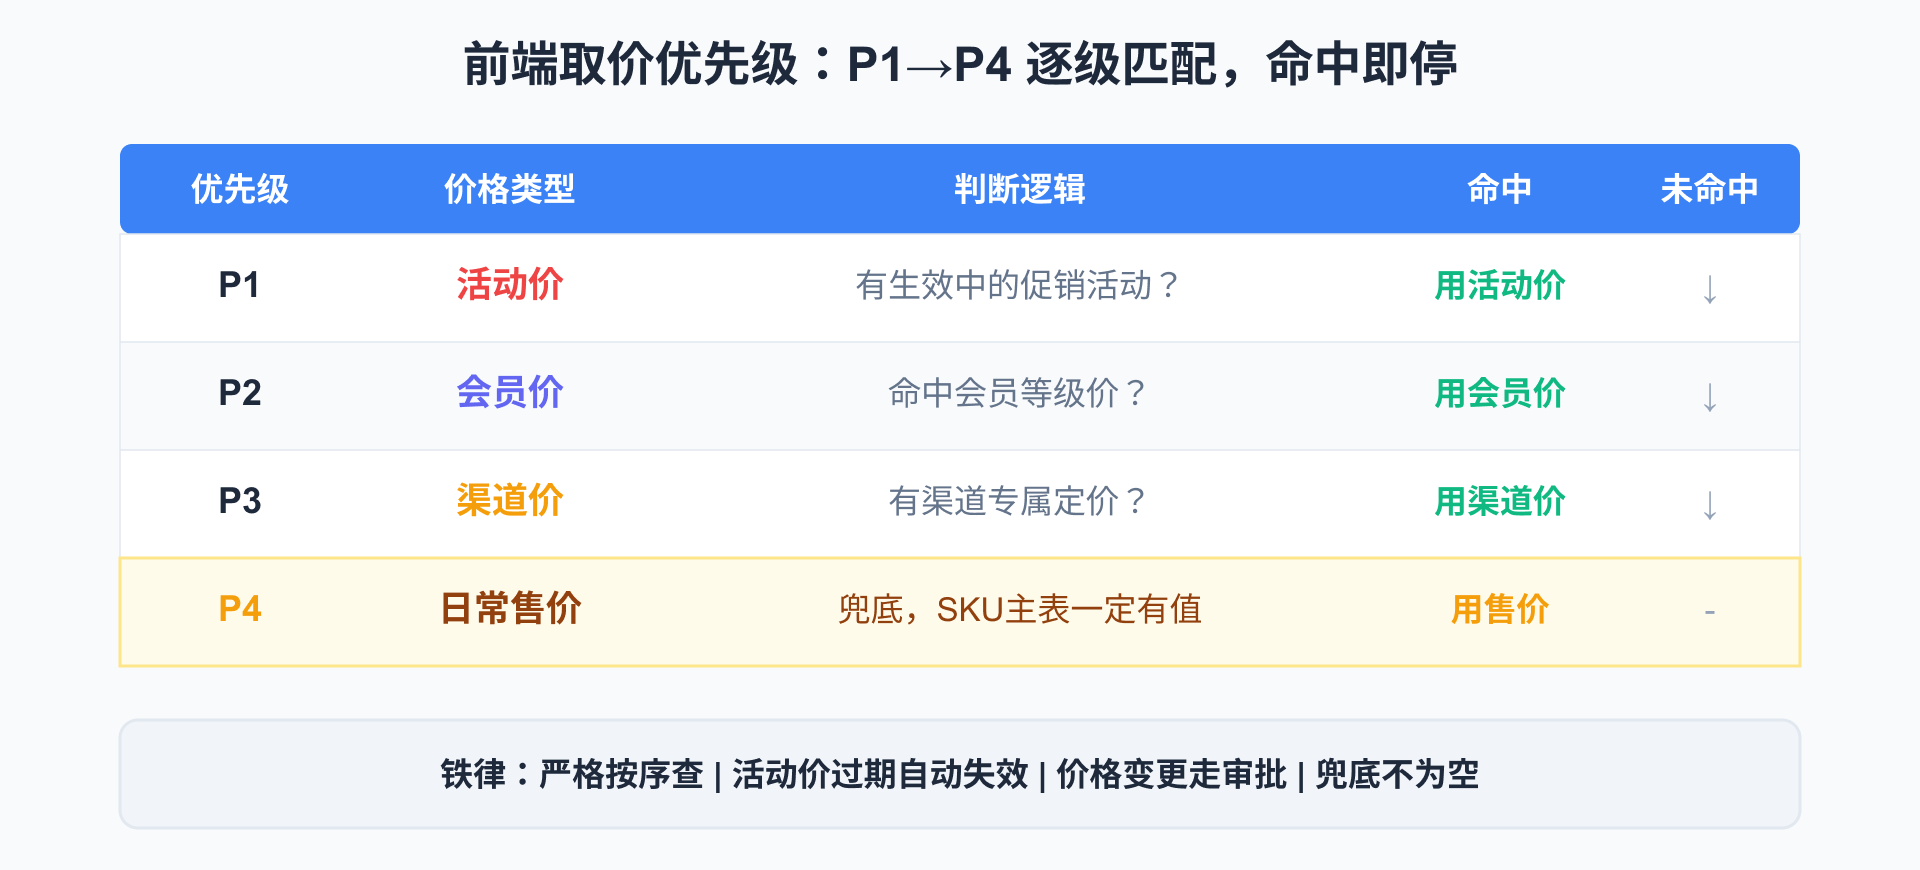Click the orange 用售价 text
1920x870 pixels.
click(1499, 609)
